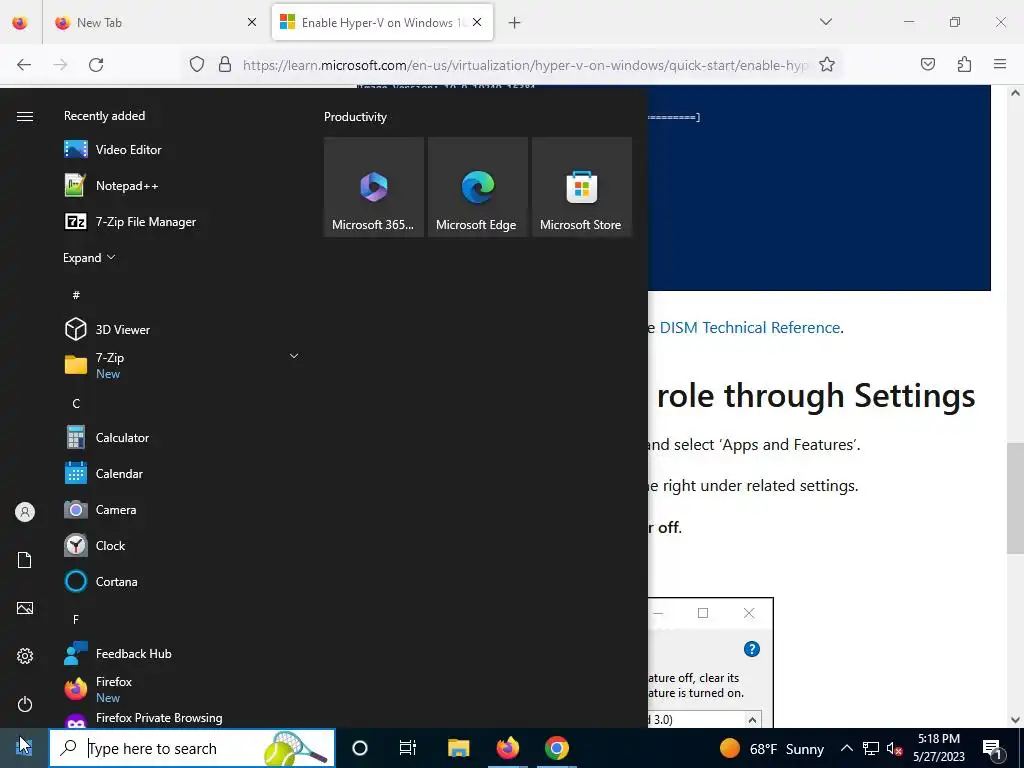Click the Windows Start button

coord(24,748)
